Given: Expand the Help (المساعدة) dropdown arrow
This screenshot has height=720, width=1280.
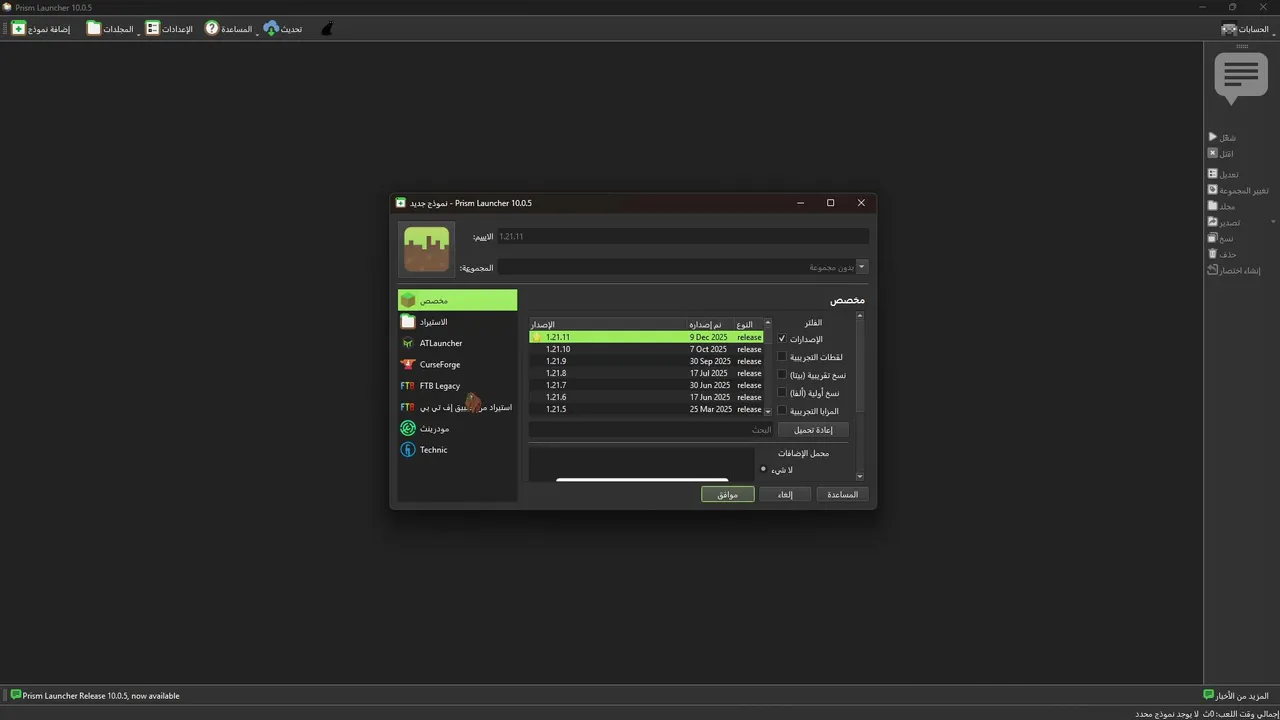Looking at the screenshot, I should pyautogui.click(x=257, y=33).
